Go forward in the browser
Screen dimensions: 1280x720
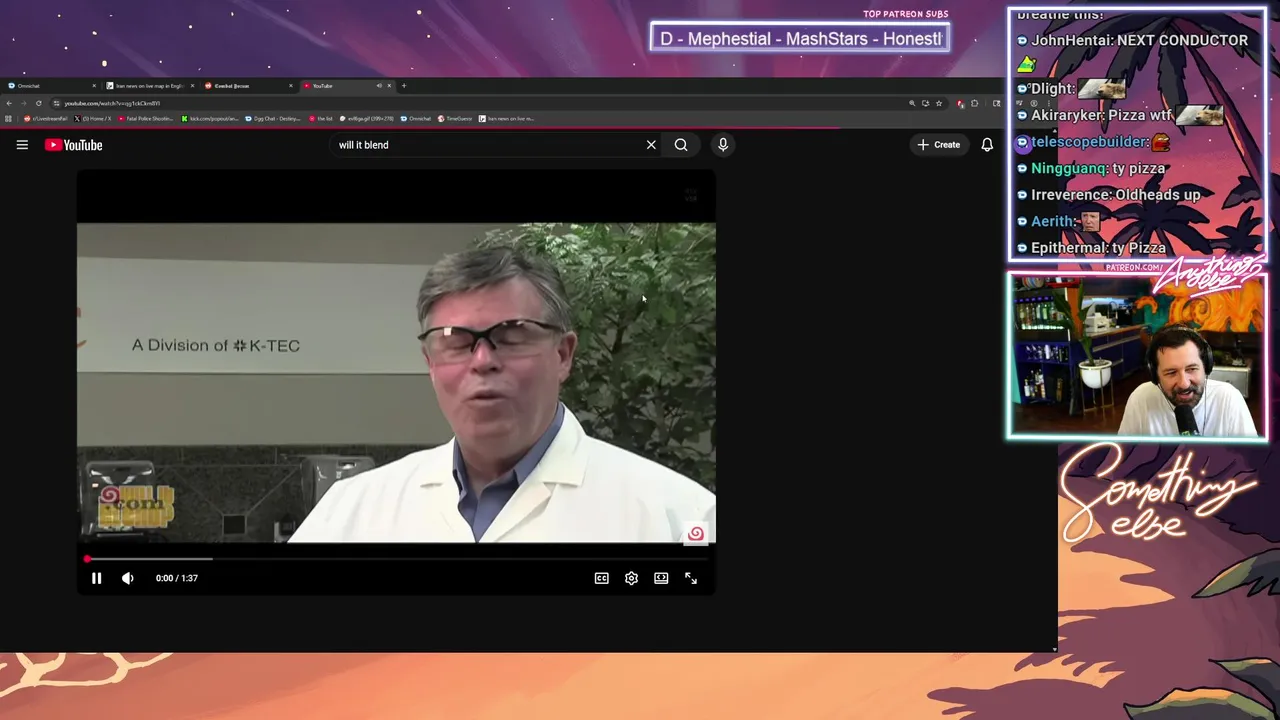(x=24, y=103)
